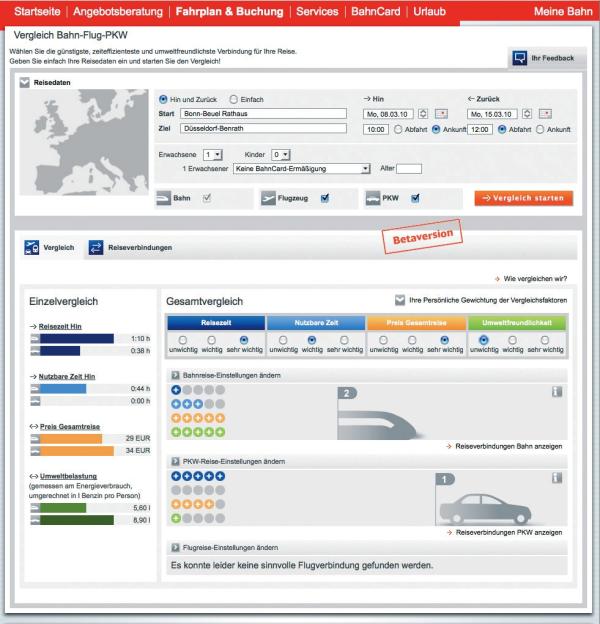Select the Einfach trip option

coord(234,99)
